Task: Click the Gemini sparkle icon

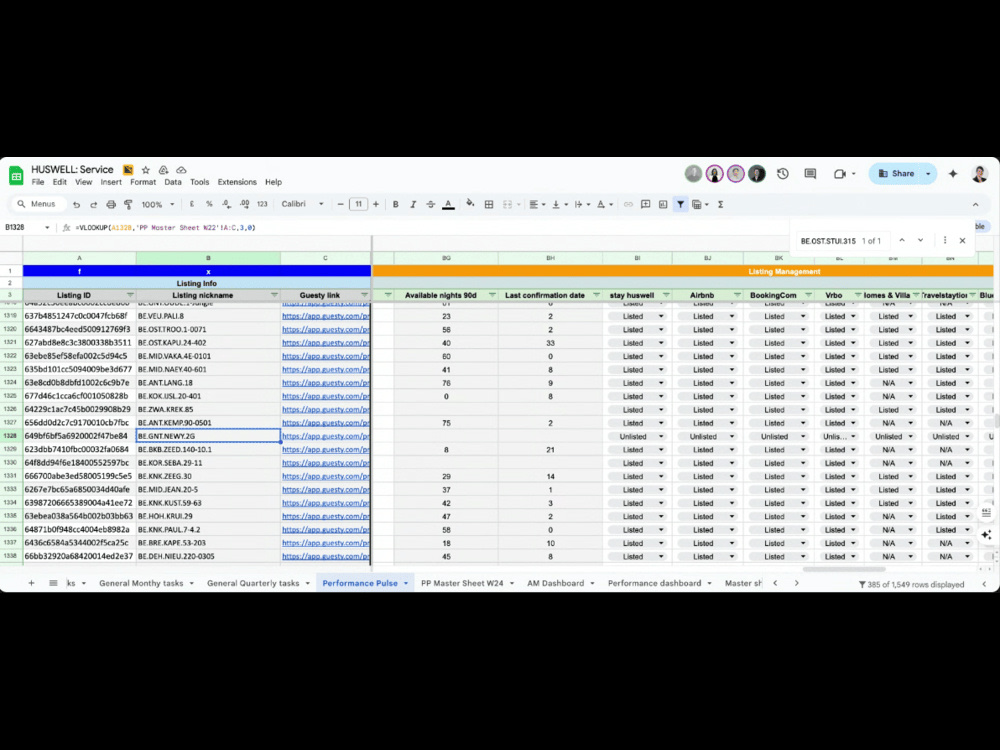Action: [x=953, y=173]
